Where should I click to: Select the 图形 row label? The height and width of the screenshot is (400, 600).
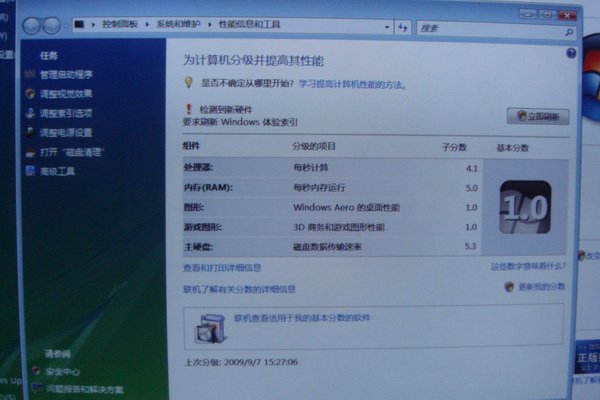(x=194, y=207)
